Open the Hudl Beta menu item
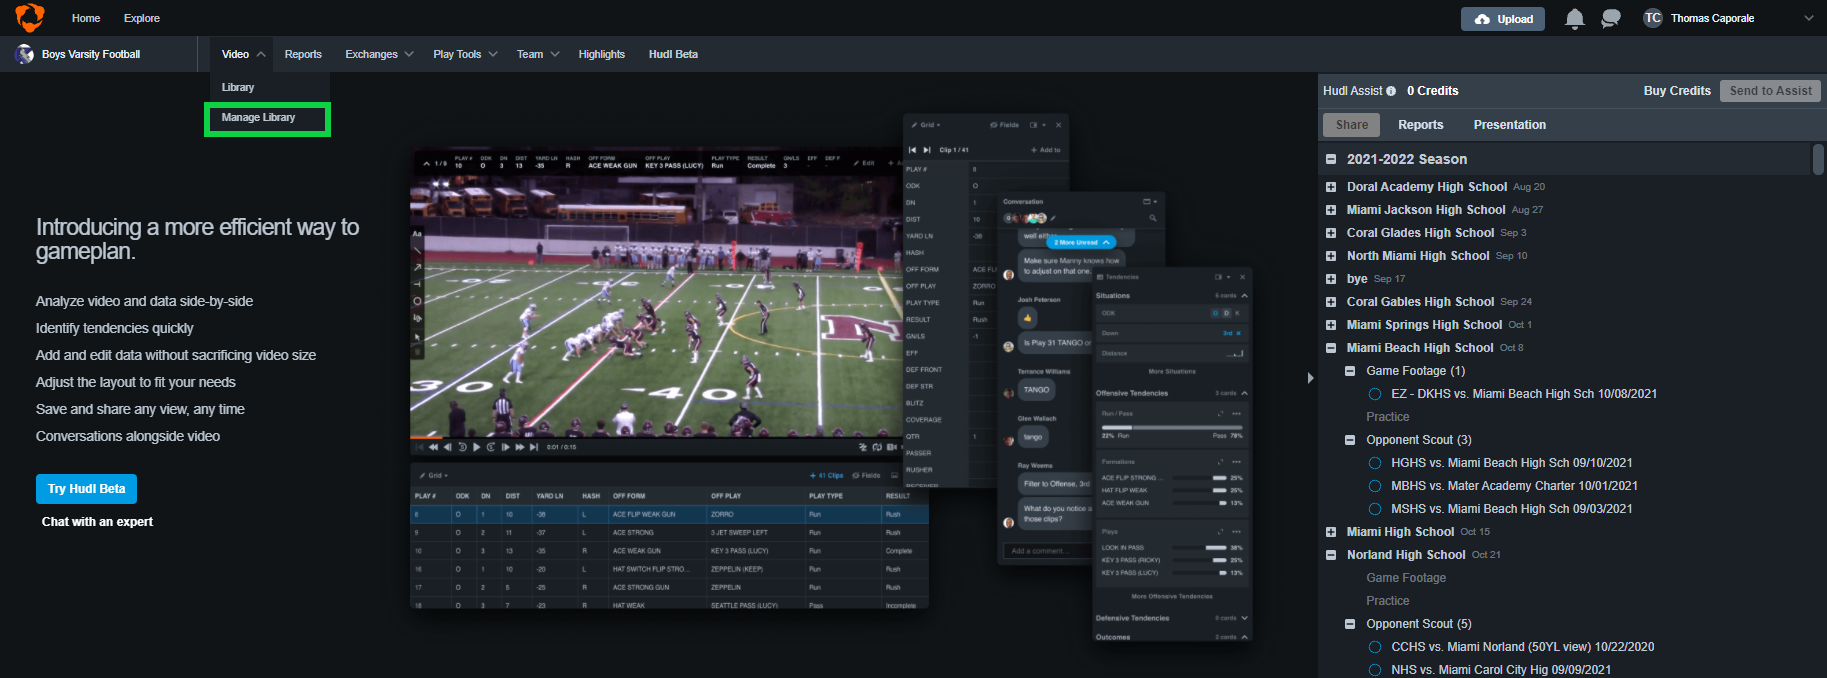 click(673, 54)
